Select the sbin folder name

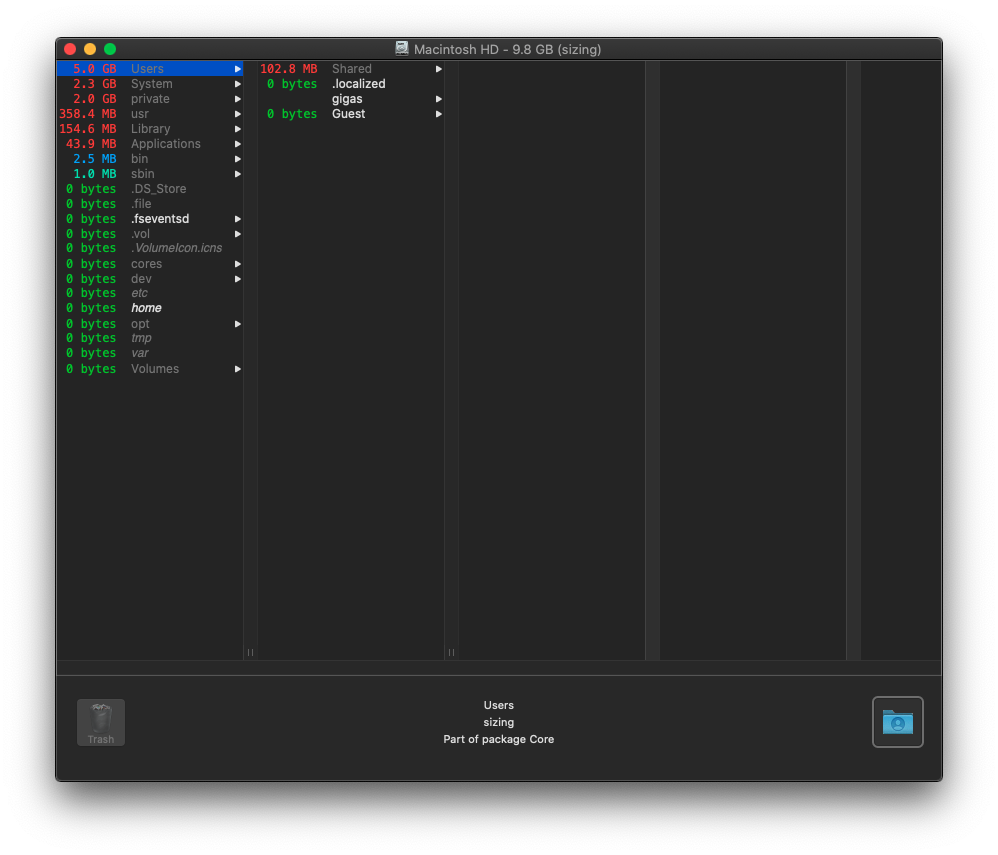tap(143, 174)
